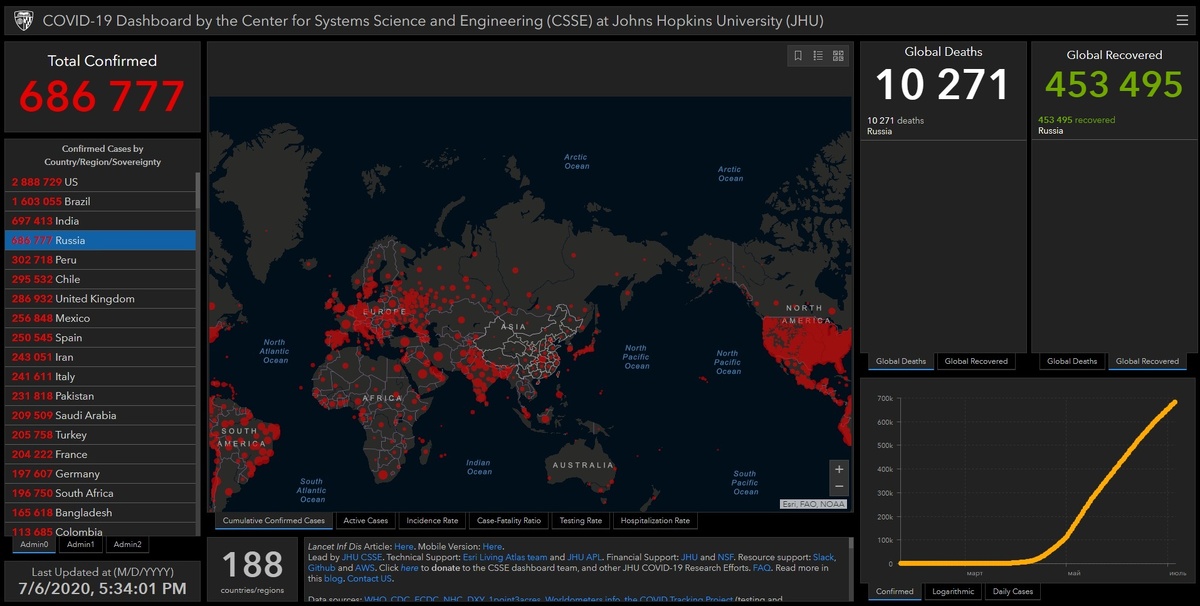Select South Africa in the country list
Image resolution: width=1200 pixels, height=606 pixels.
click(100, 493)
